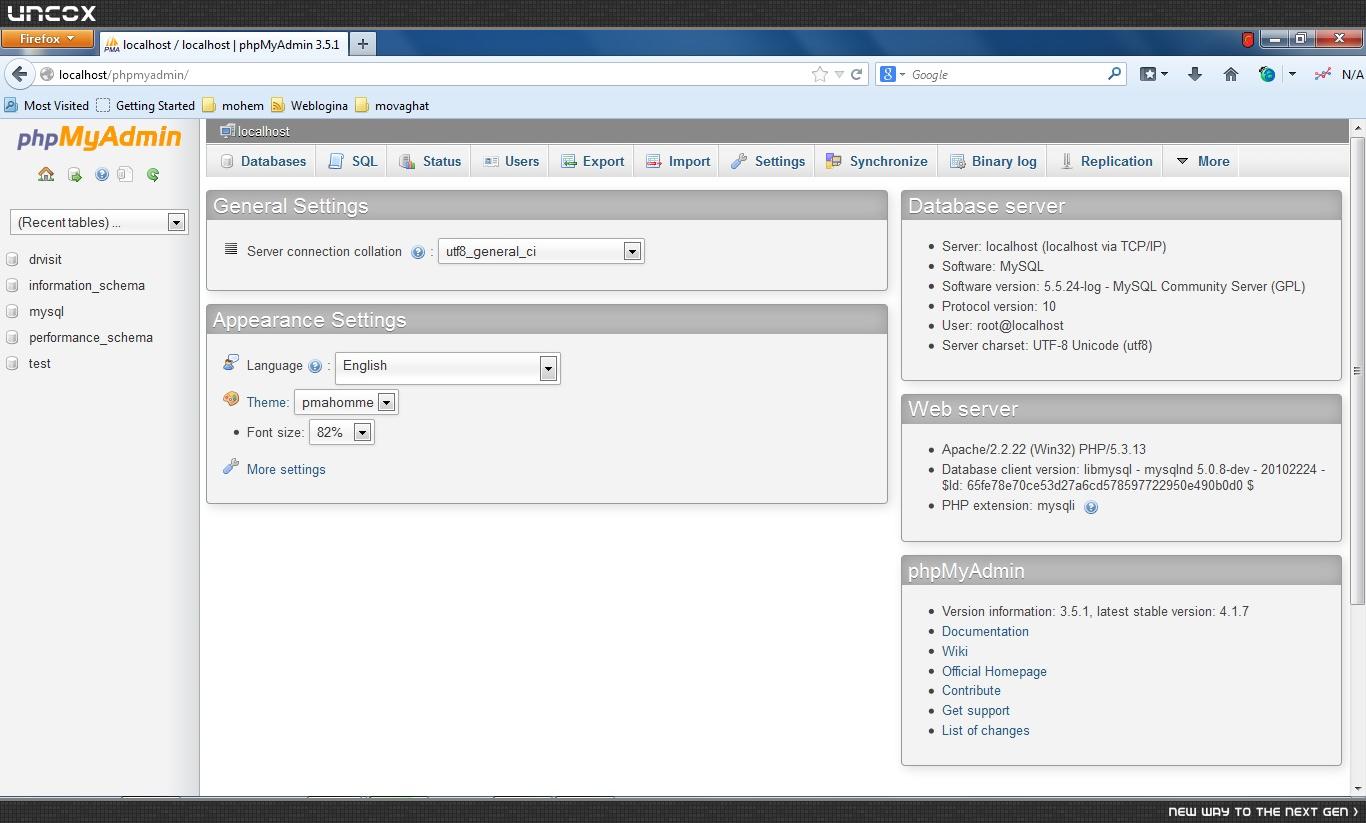The width and height of the screenshot is (1366, 823).
Task: Open the List of changes link
Action: 986,730
